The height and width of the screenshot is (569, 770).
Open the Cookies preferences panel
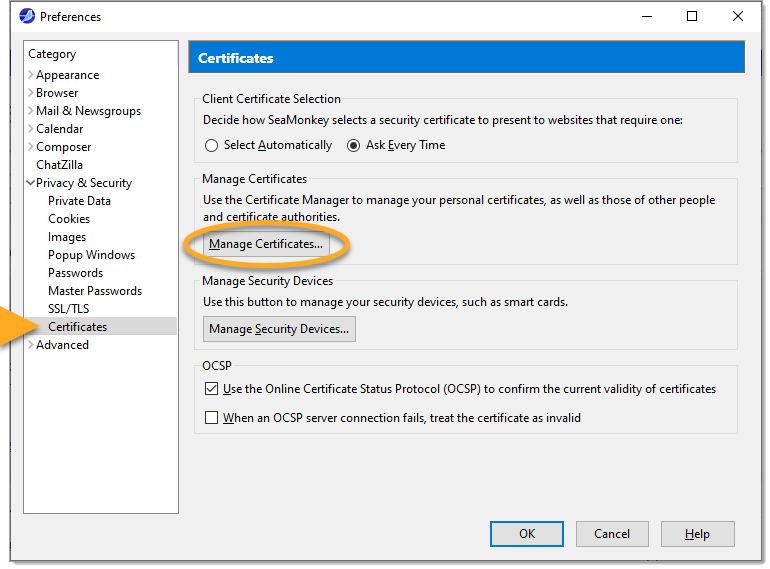pos(69,219)
